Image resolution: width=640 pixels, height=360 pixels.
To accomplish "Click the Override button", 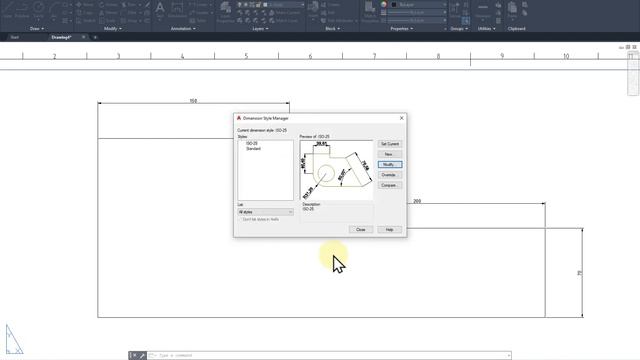I will (x=390, y=175).
